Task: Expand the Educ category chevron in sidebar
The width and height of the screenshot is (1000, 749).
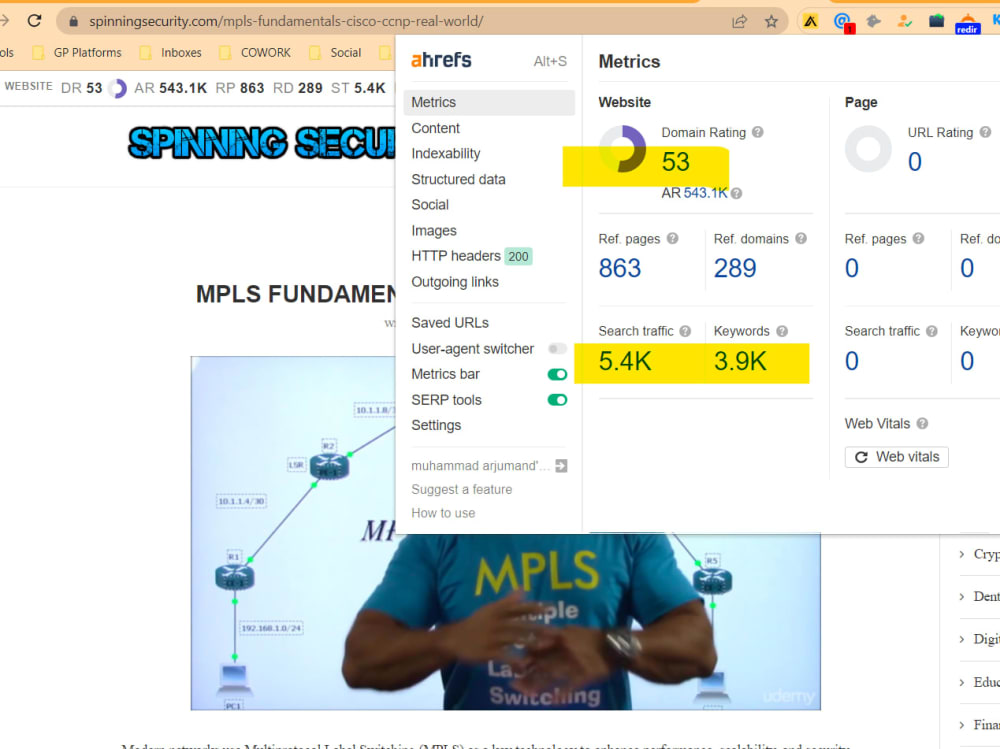Action: click(962, 683)
